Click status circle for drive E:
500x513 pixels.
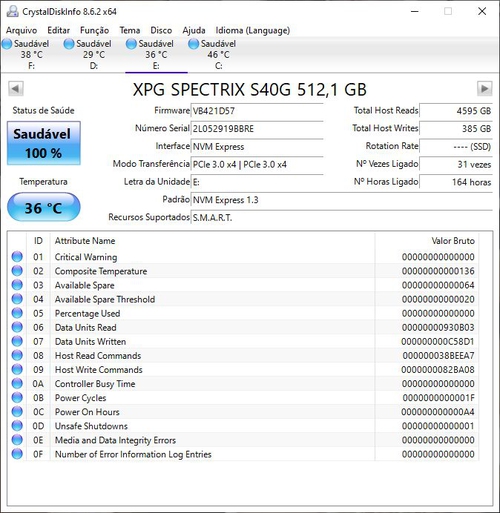[x=131, y=44]
